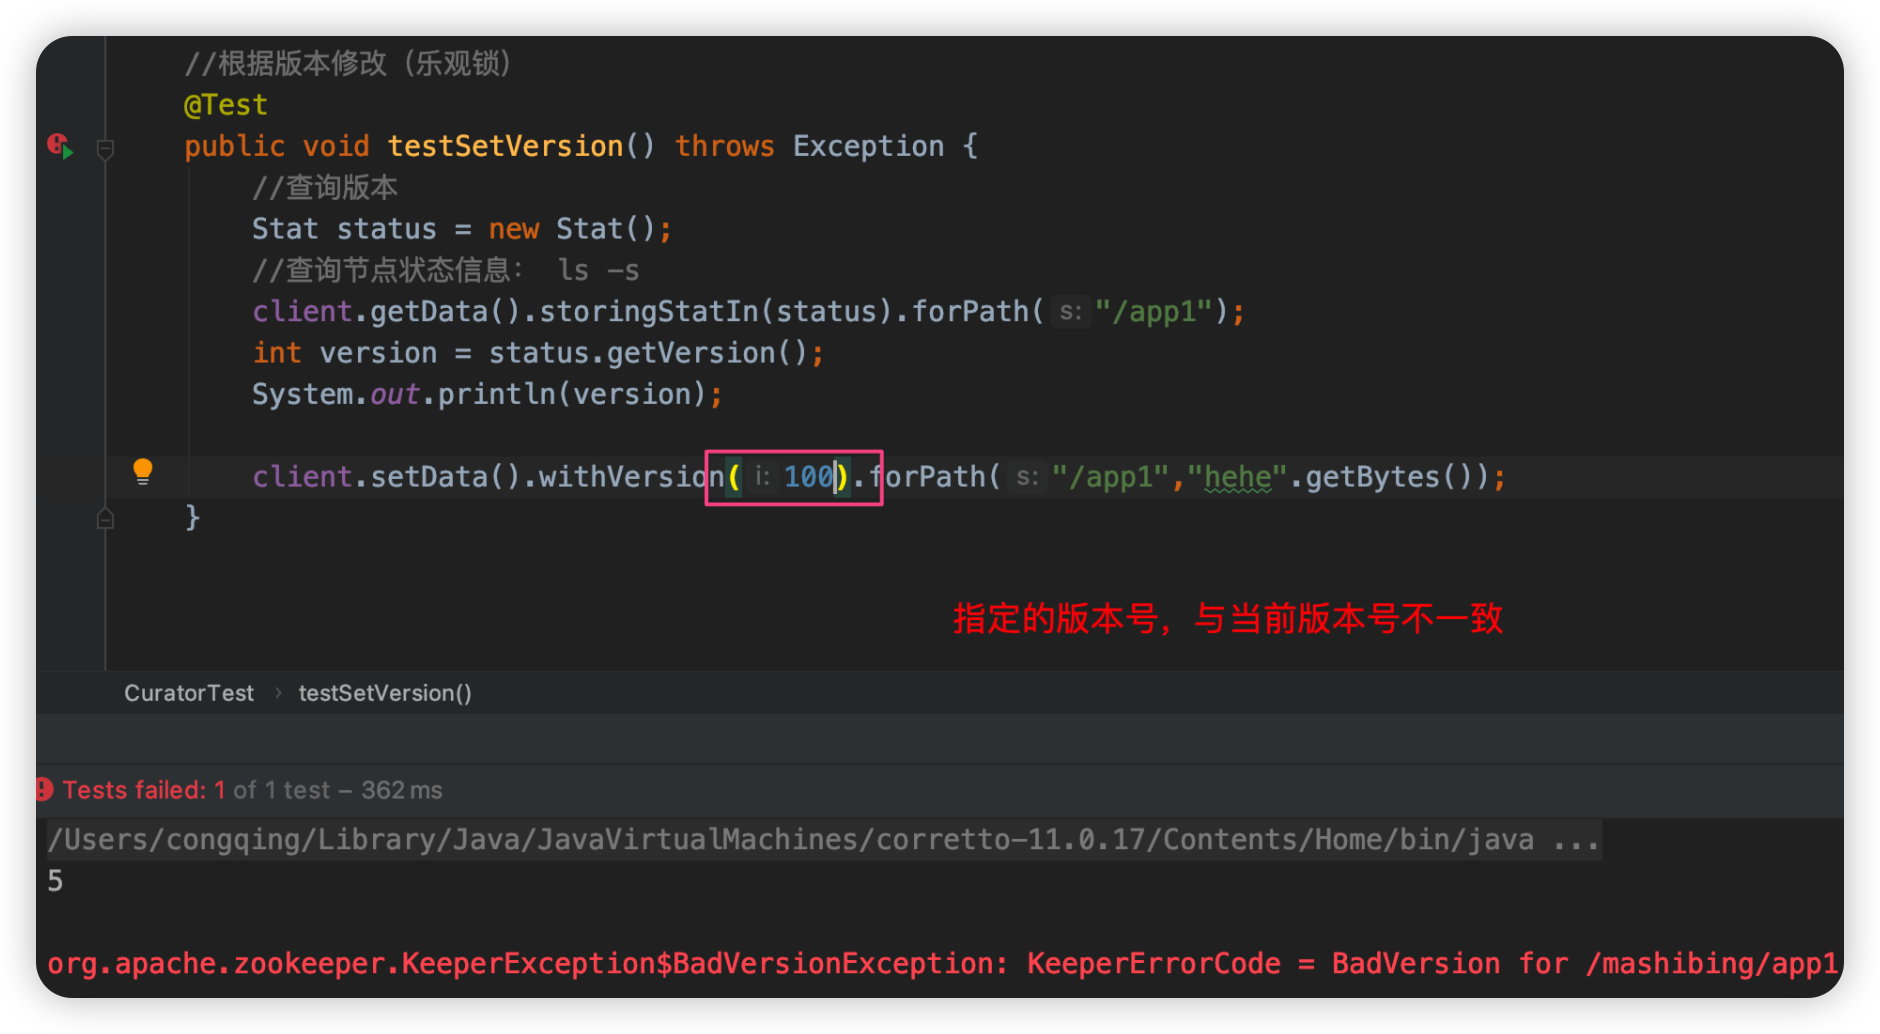Place cursor on value 100 in withVersion
Image resolution: width=1880 pixels, height=1034 pixels.
[x=808, y=477]
